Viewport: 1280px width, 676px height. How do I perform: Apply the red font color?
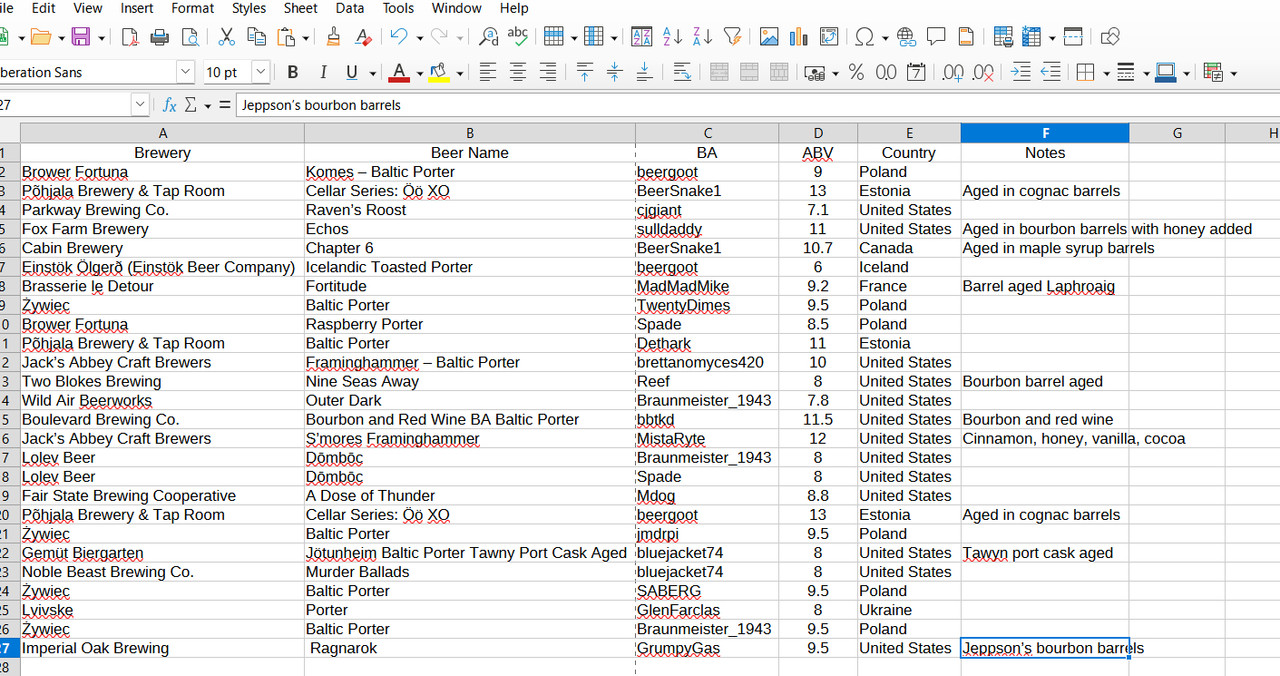point(399,72)
